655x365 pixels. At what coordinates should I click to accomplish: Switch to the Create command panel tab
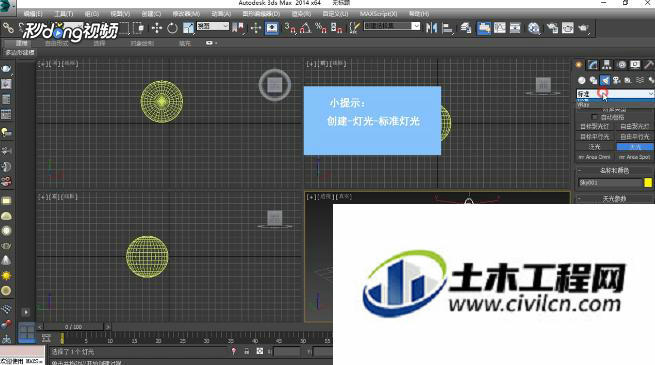click(x=579, y=65)
